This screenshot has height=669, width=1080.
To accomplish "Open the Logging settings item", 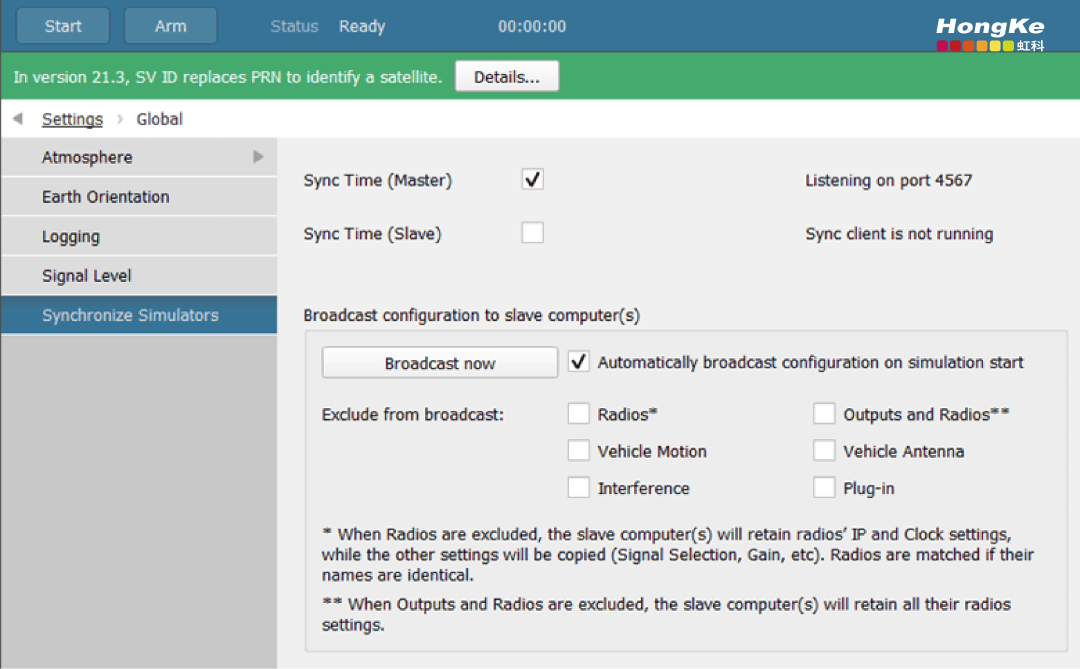I will point(139,236).
